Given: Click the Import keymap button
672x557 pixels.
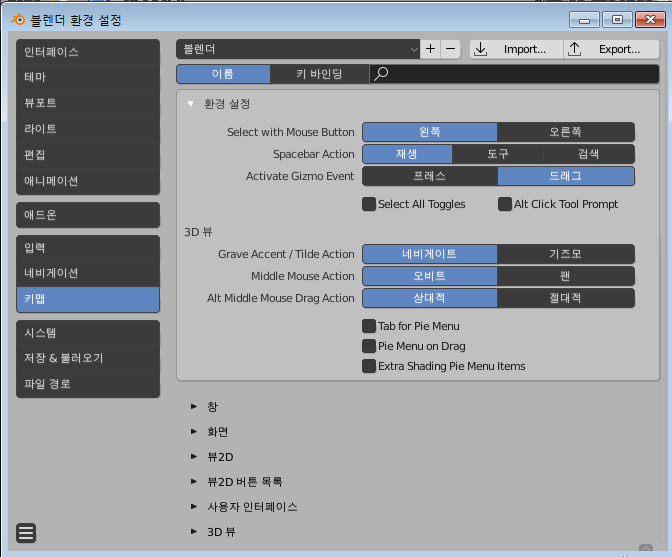Looking at the screenshot, I should click(516, 49).
